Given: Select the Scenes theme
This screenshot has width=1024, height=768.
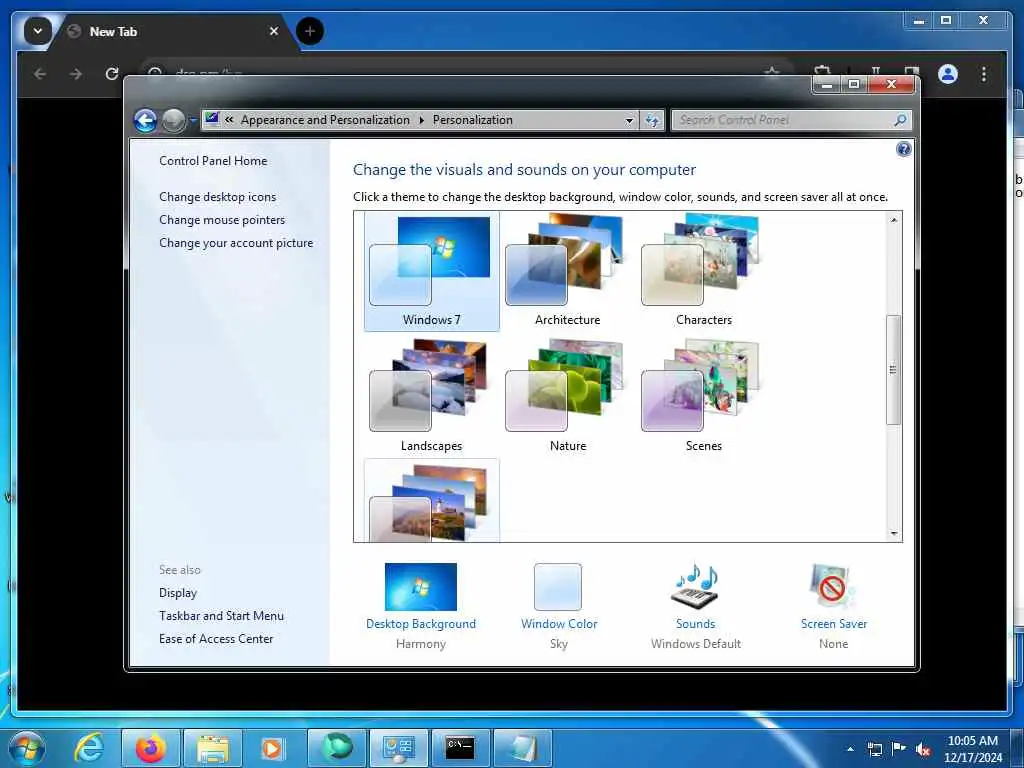Looking at the screenshot, I should tap(703, 396).
